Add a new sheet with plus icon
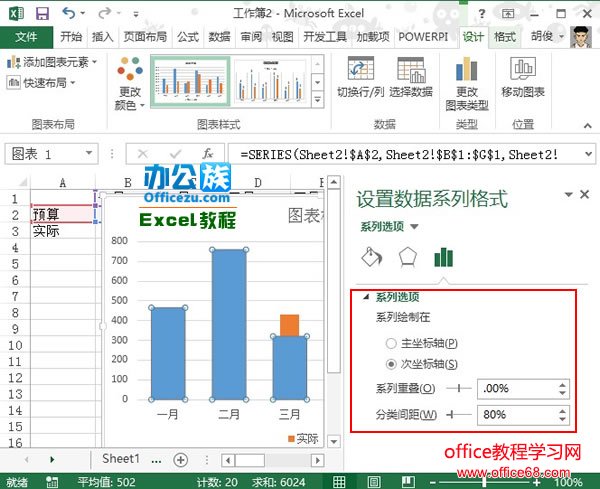Image resolution: width=600 pixels, height=489 pixels. [181, 460]
